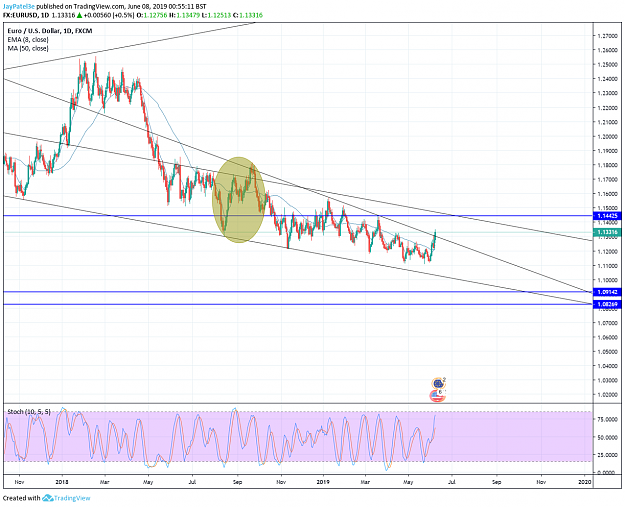Click the Sep label before 2020

click(x=496, y=482)
